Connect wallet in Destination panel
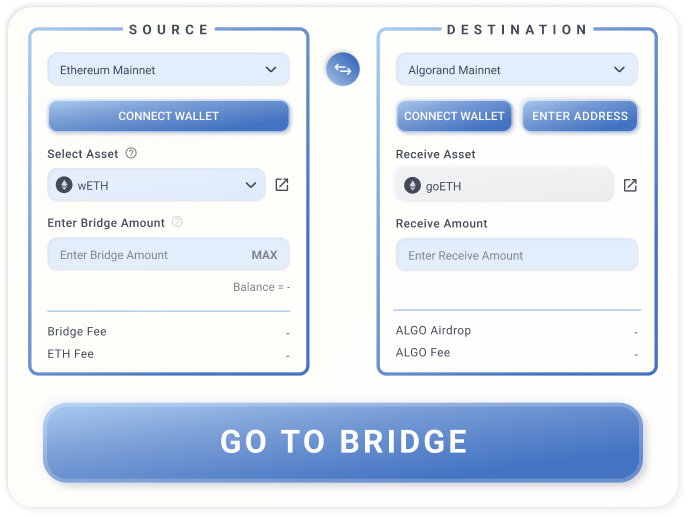The image size is (688, 517). coord(454,116)
